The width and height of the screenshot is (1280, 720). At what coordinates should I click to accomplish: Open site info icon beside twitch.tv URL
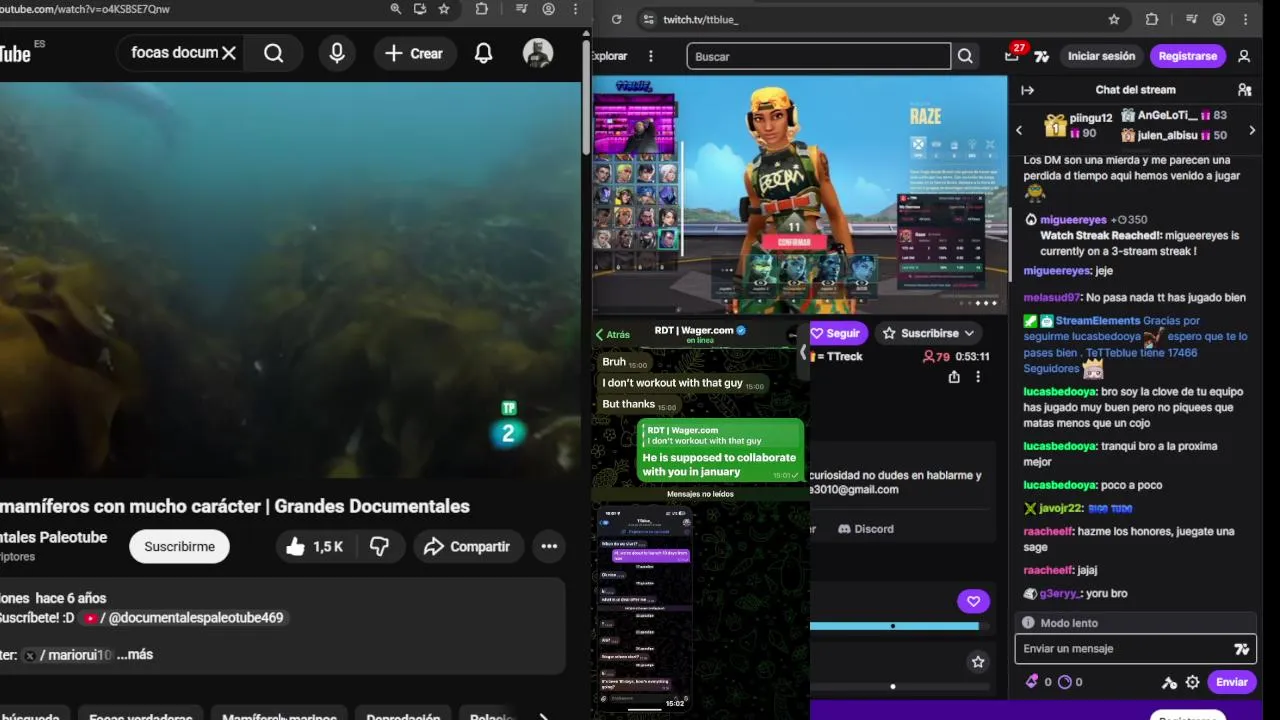pos(648,19)
